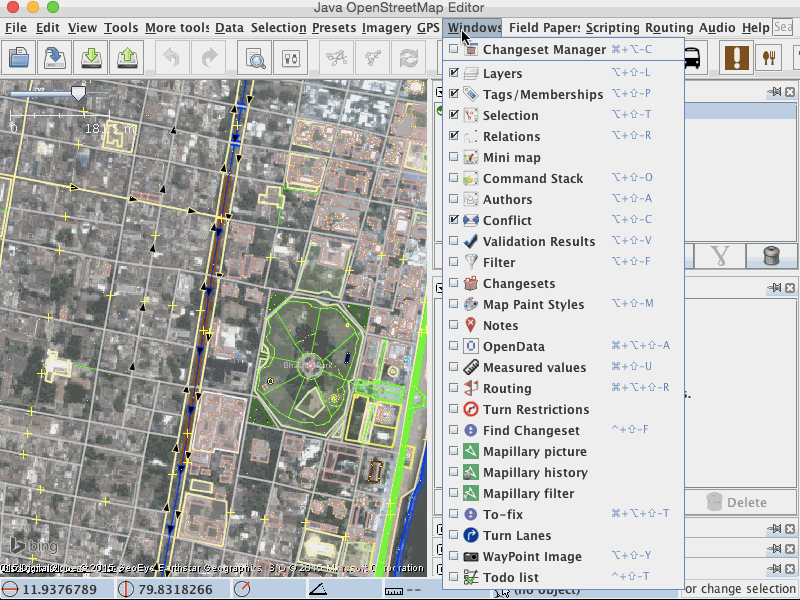Select the restaurant preset icon
The height and width of the screenshot is (600, 800).
point(767,57)
